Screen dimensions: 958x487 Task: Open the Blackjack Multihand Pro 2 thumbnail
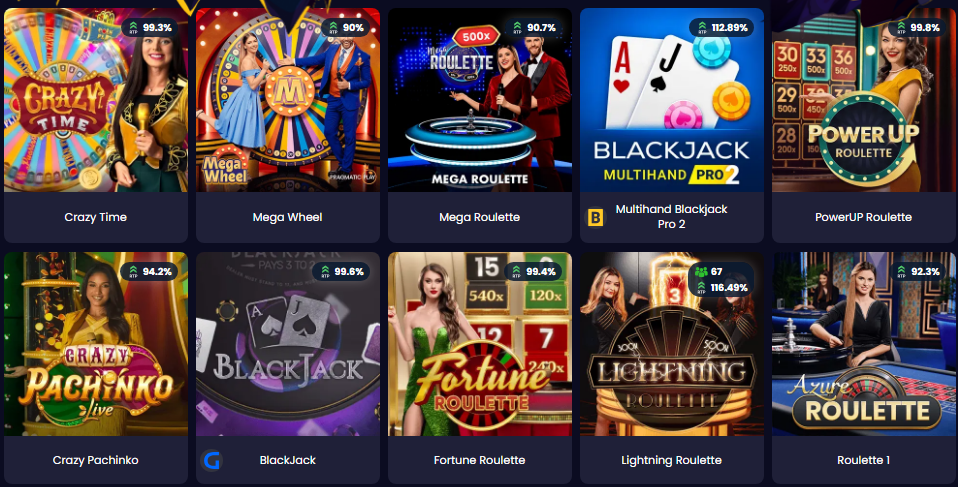pos(671,100)
